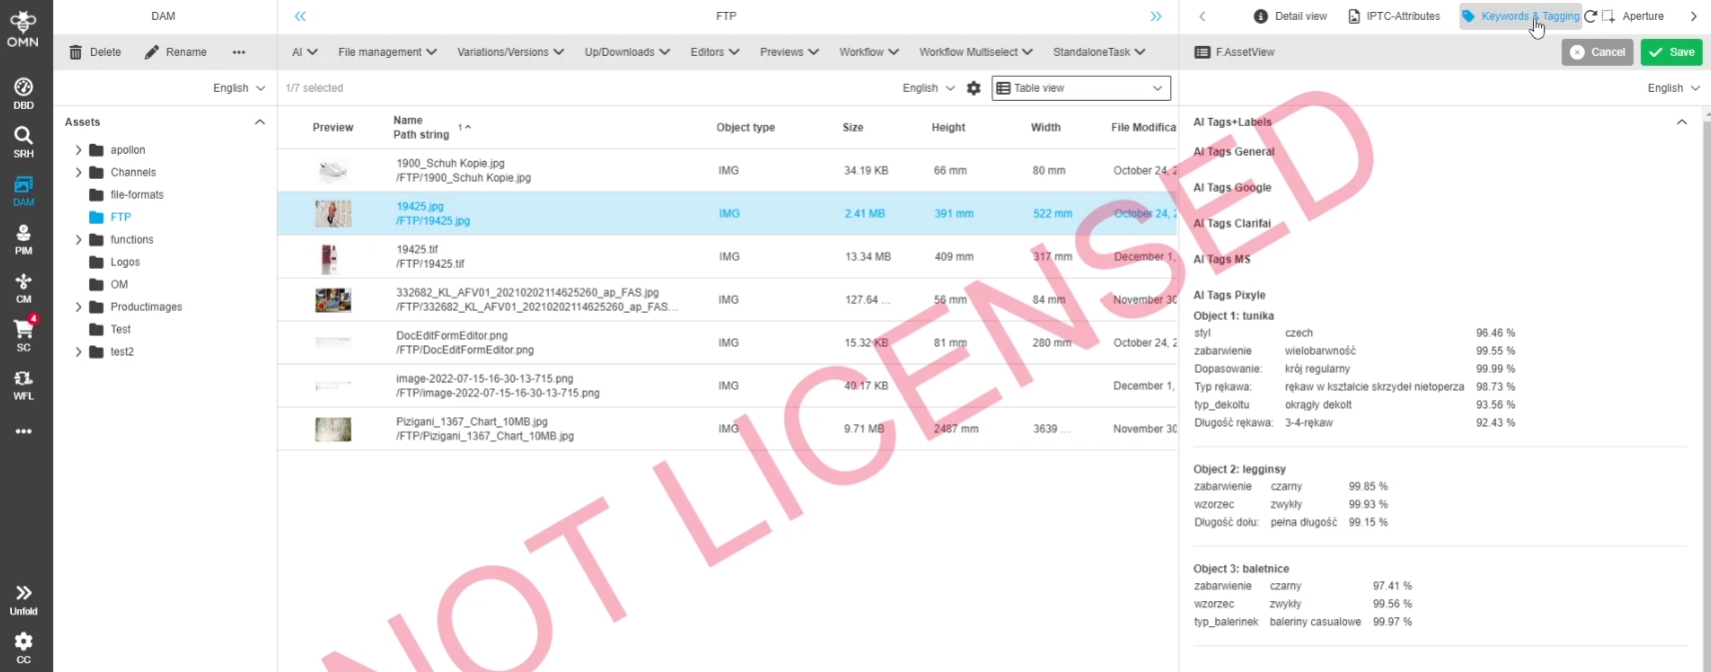This screenshot has width=1711, height=672.
Task: Open the CM module sidebar icon
Action: 23,288
